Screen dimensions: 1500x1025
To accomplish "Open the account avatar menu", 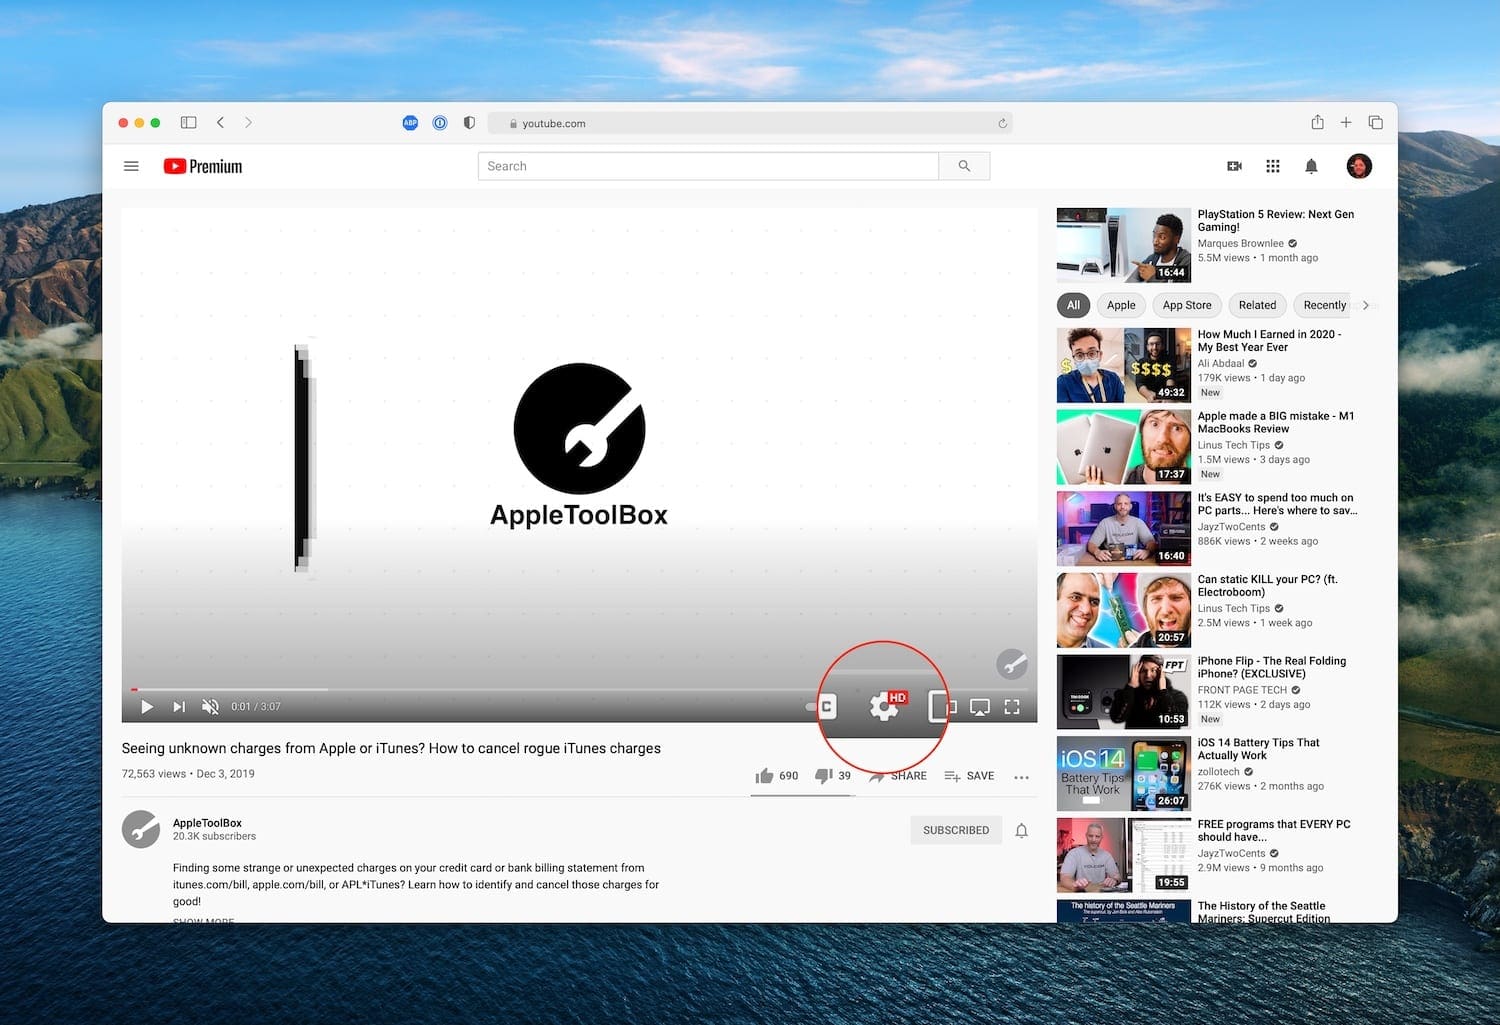I will (x=1359, y=166).
